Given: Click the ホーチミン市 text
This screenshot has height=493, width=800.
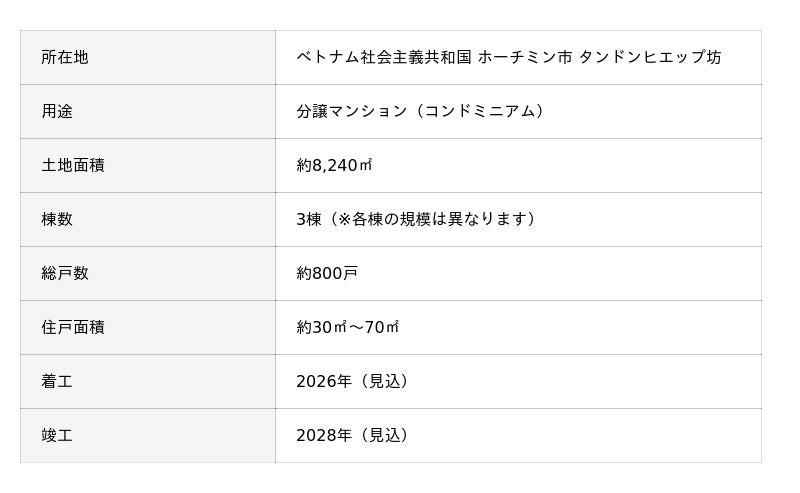Looking at the screenshot, I should pyautogui.click(x=525, y=58).
